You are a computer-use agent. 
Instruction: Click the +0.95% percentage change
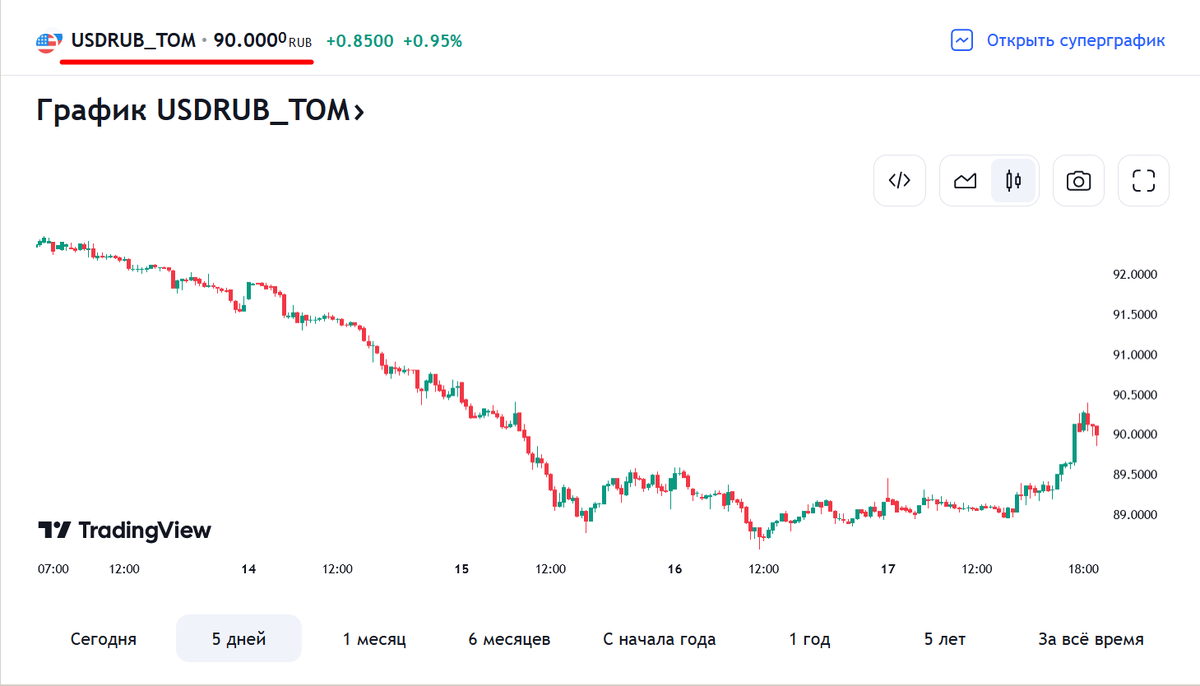[434, 42]
